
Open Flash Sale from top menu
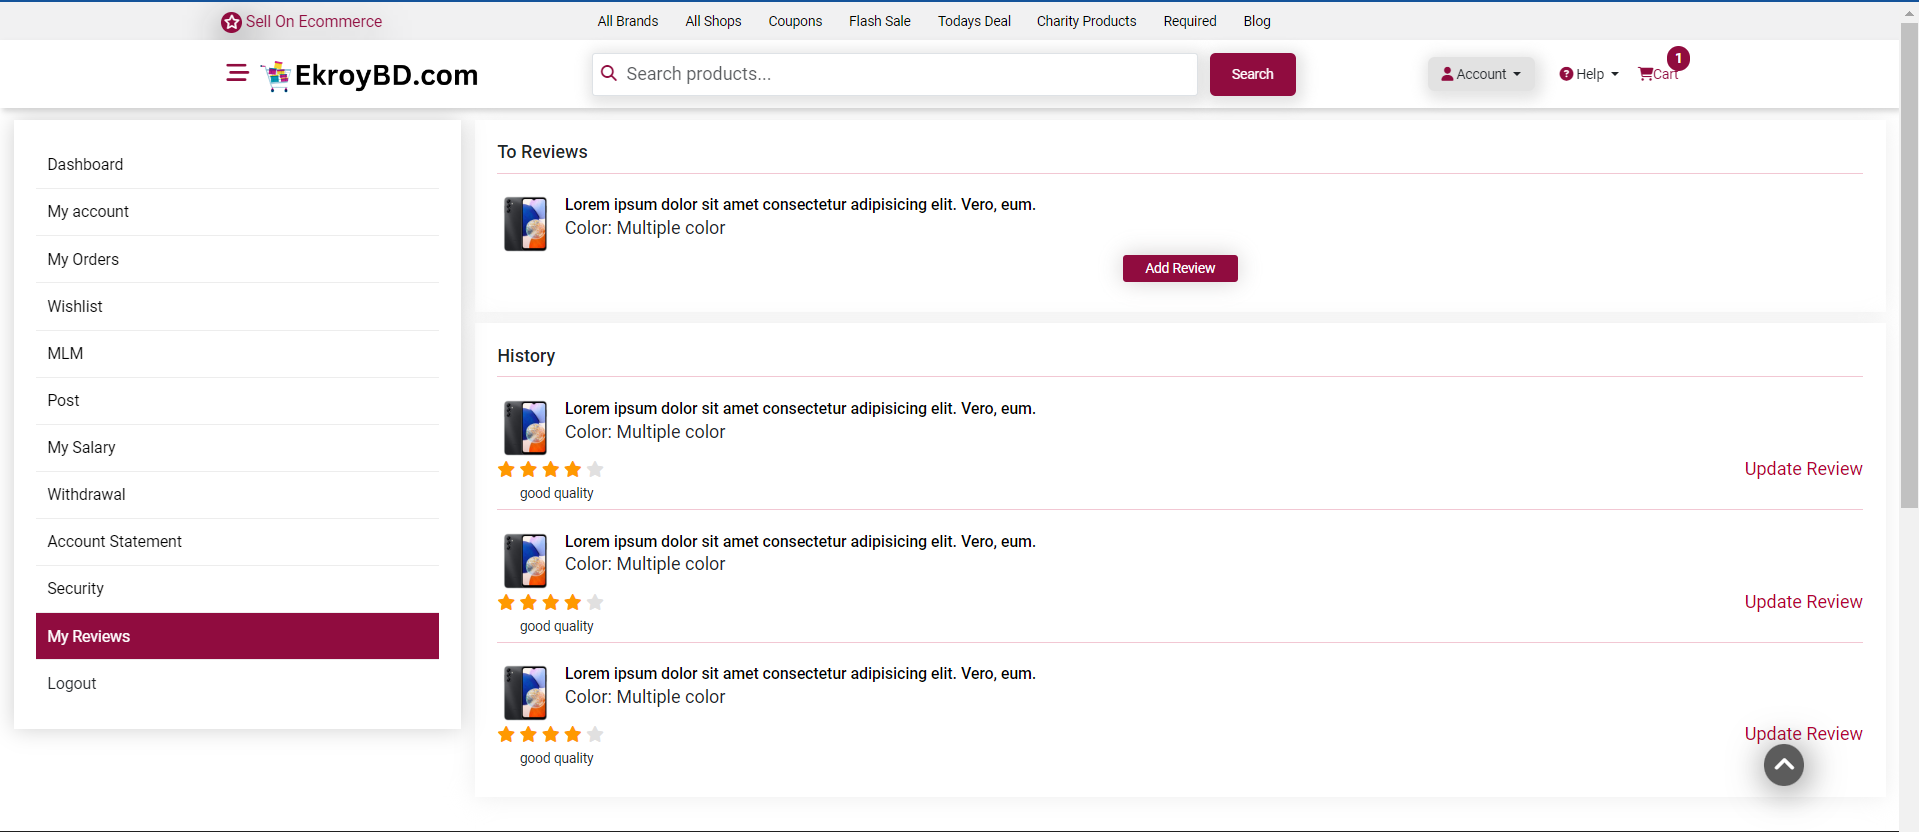coord(879,21)
